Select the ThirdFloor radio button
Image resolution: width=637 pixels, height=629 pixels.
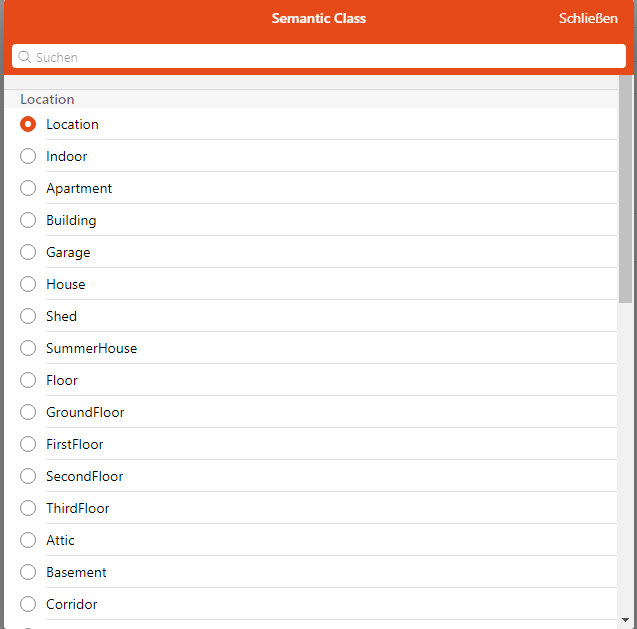28,508
